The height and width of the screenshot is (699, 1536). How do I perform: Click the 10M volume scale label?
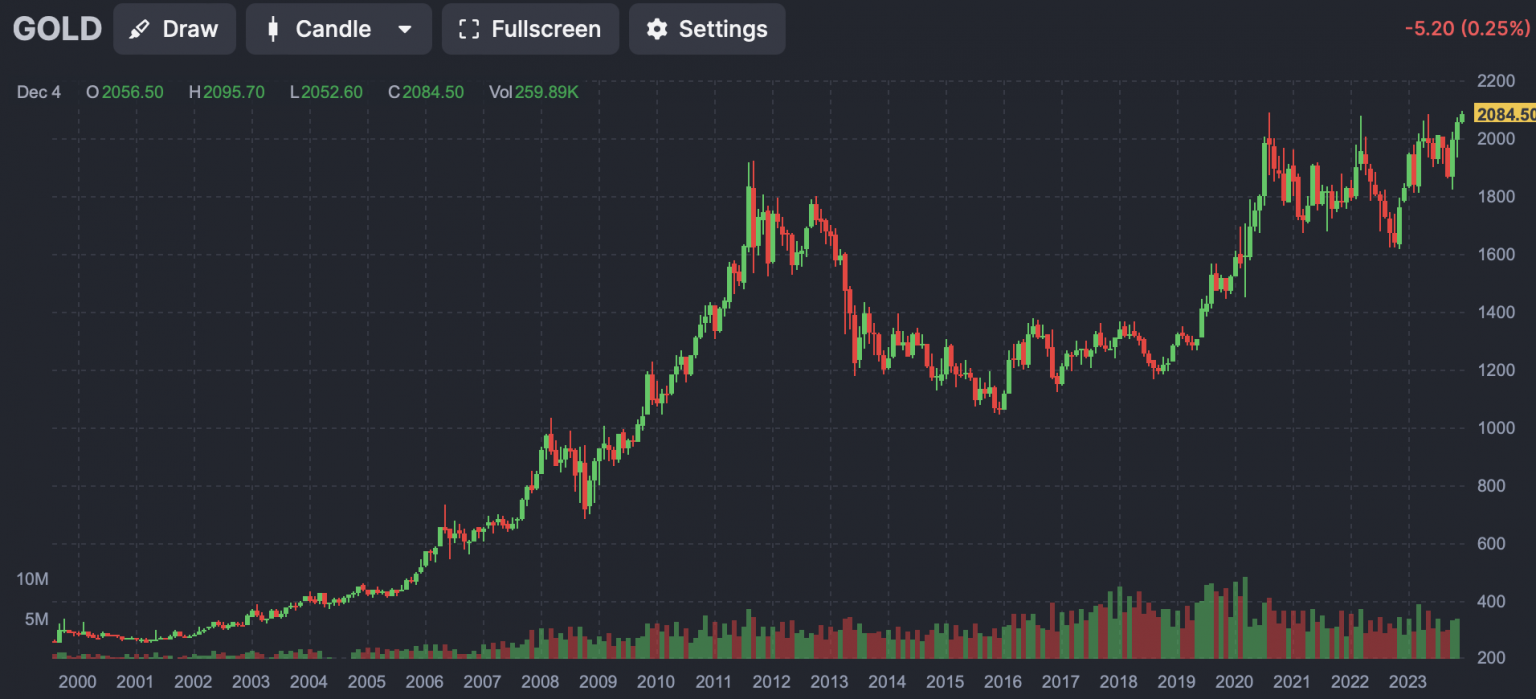pos(33,579)
